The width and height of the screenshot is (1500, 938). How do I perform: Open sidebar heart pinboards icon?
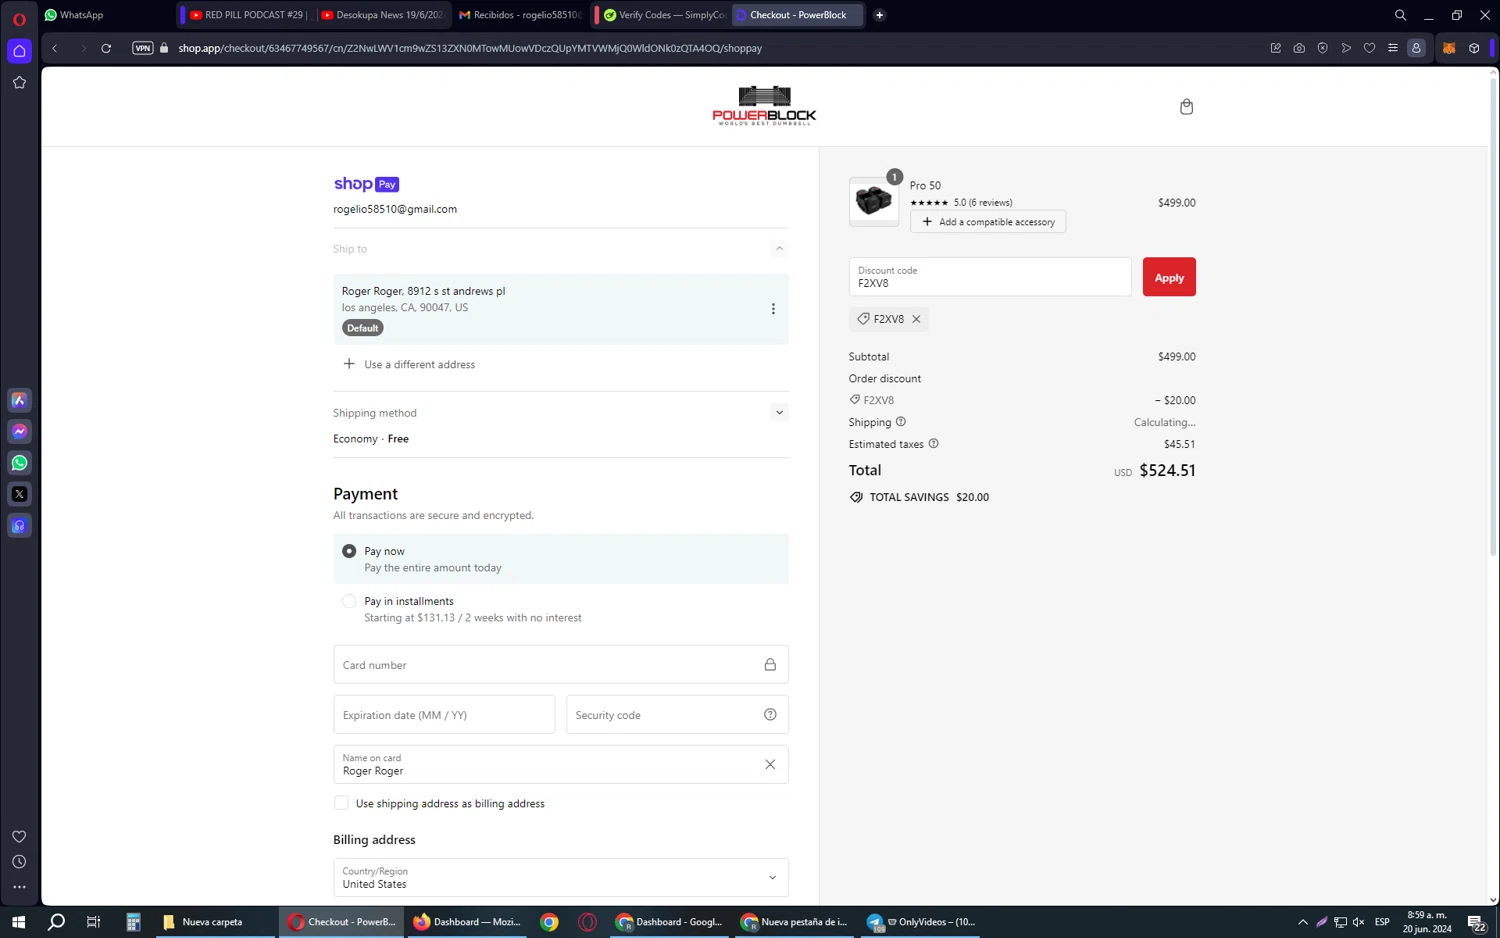(x=19, y=837)
